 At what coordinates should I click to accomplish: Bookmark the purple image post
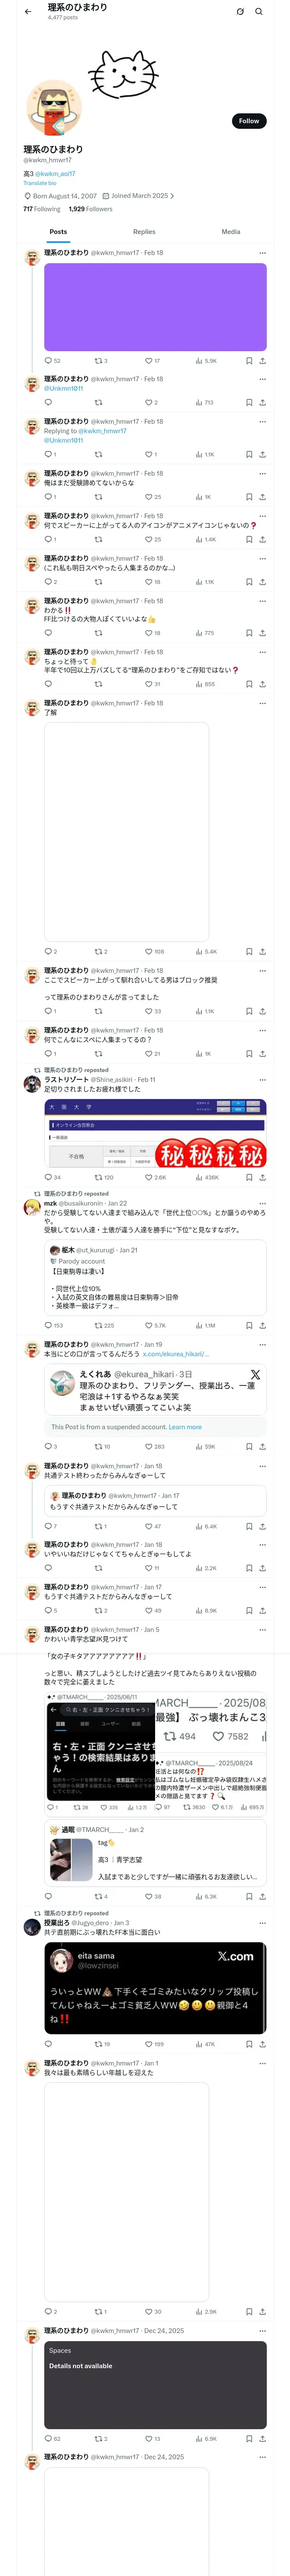(248, 361)
